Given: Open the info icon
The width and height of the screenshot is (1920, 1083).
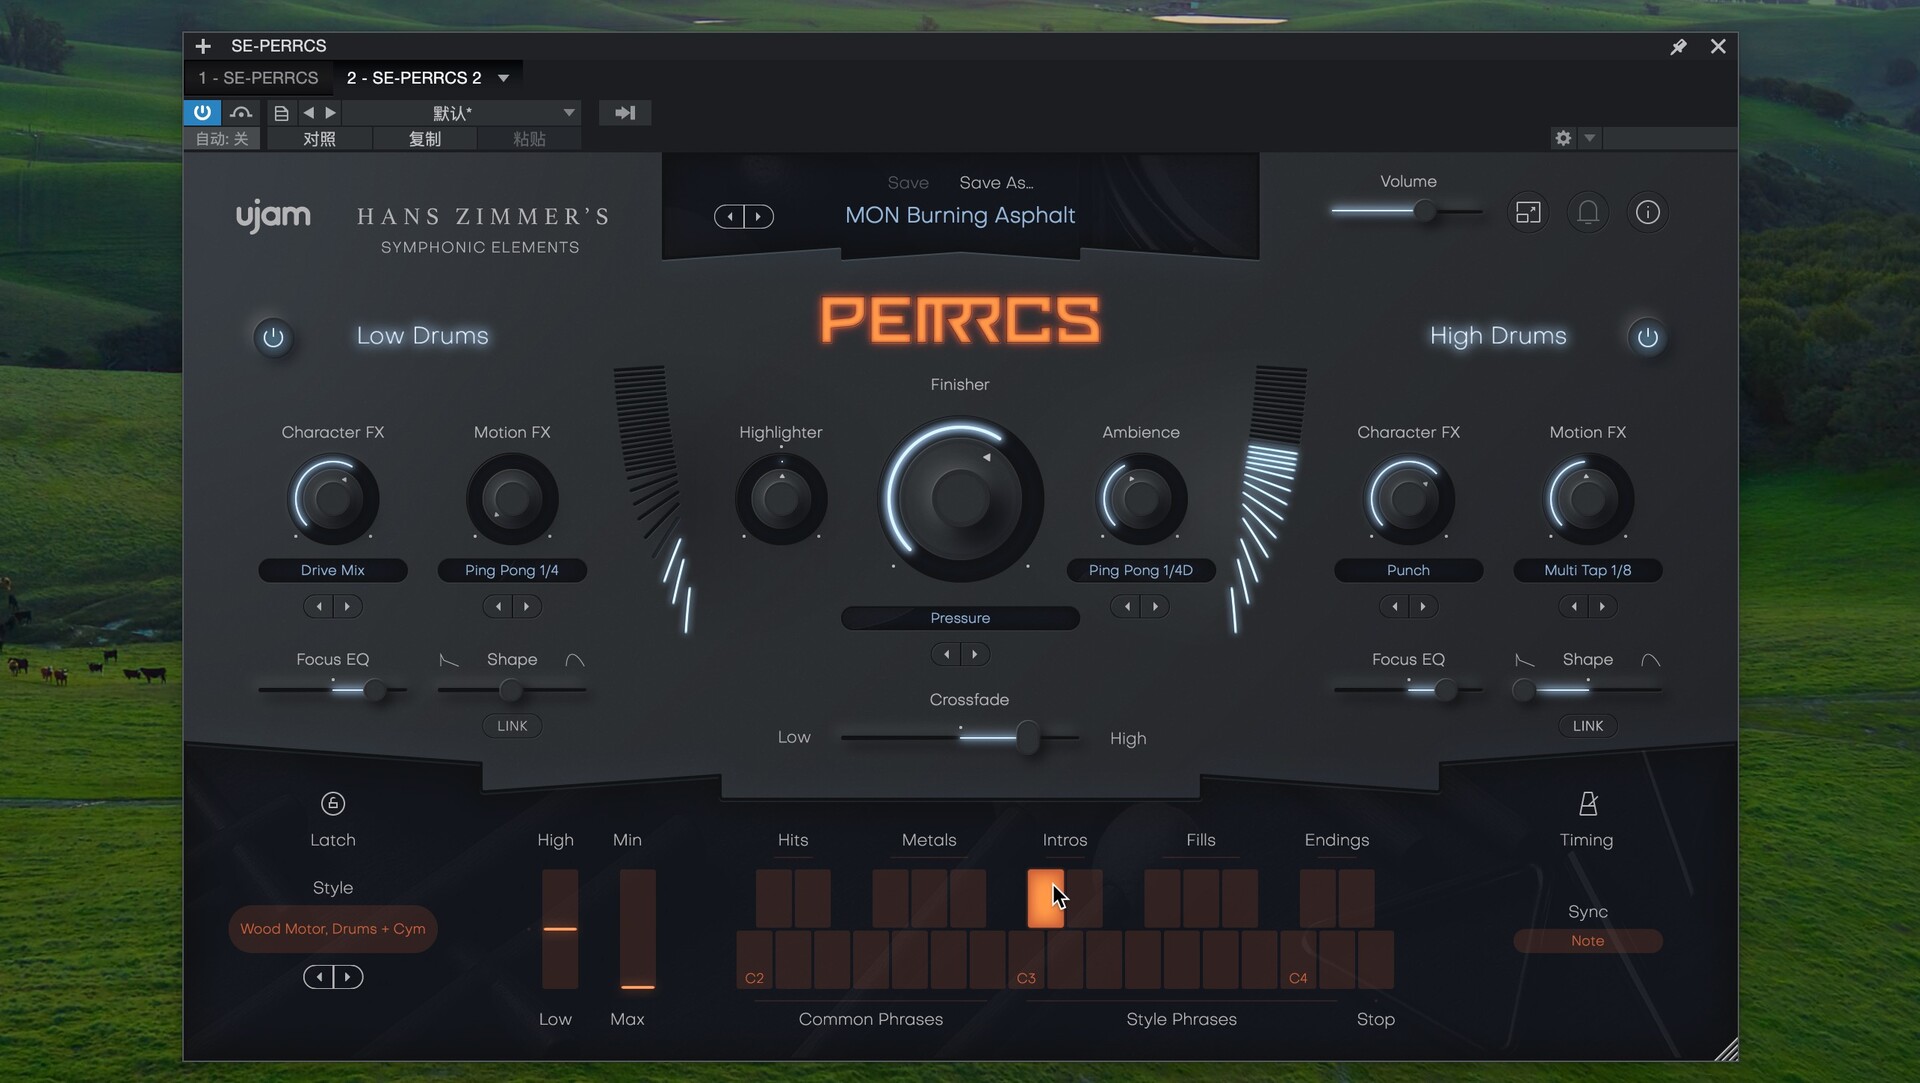Looking at the screenshot, I should point(1647,212).
